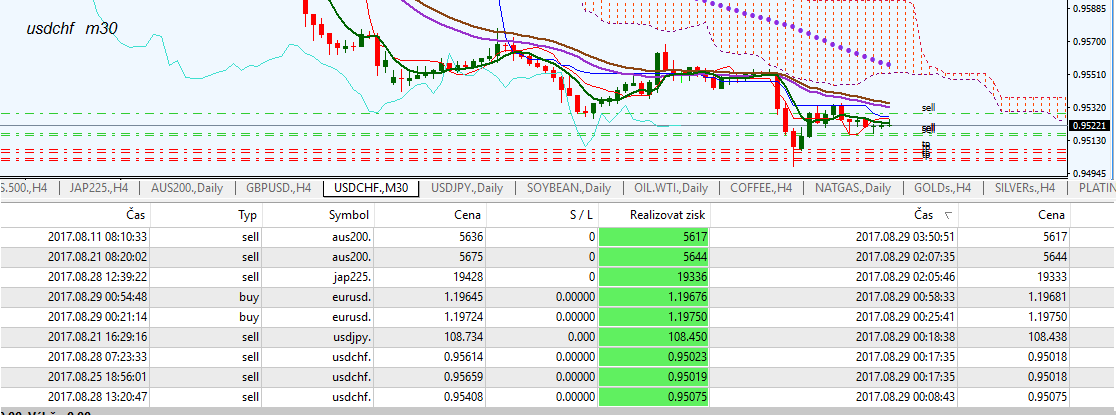The image size is (1116, 415).
Task: Sort the table by Symbol column
Action: (x=349, y=215)
